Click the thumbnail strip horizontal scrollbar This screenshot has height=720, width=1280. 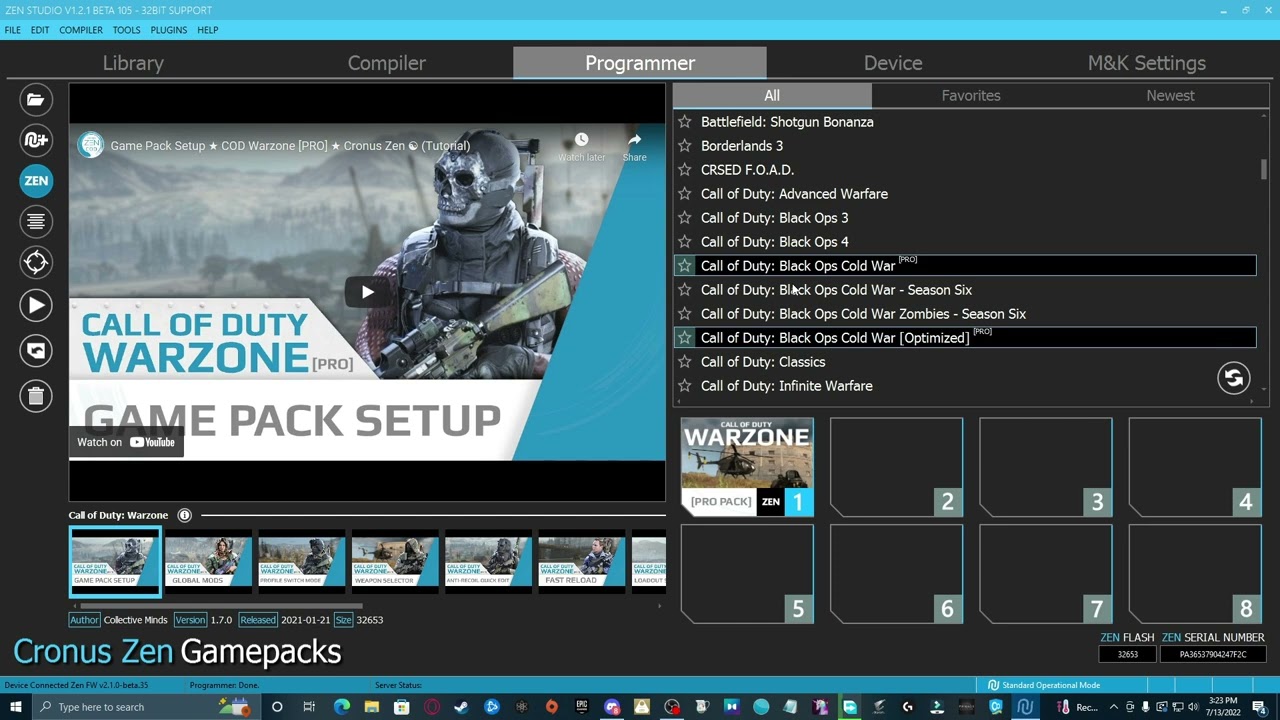(x=220, y=605)
